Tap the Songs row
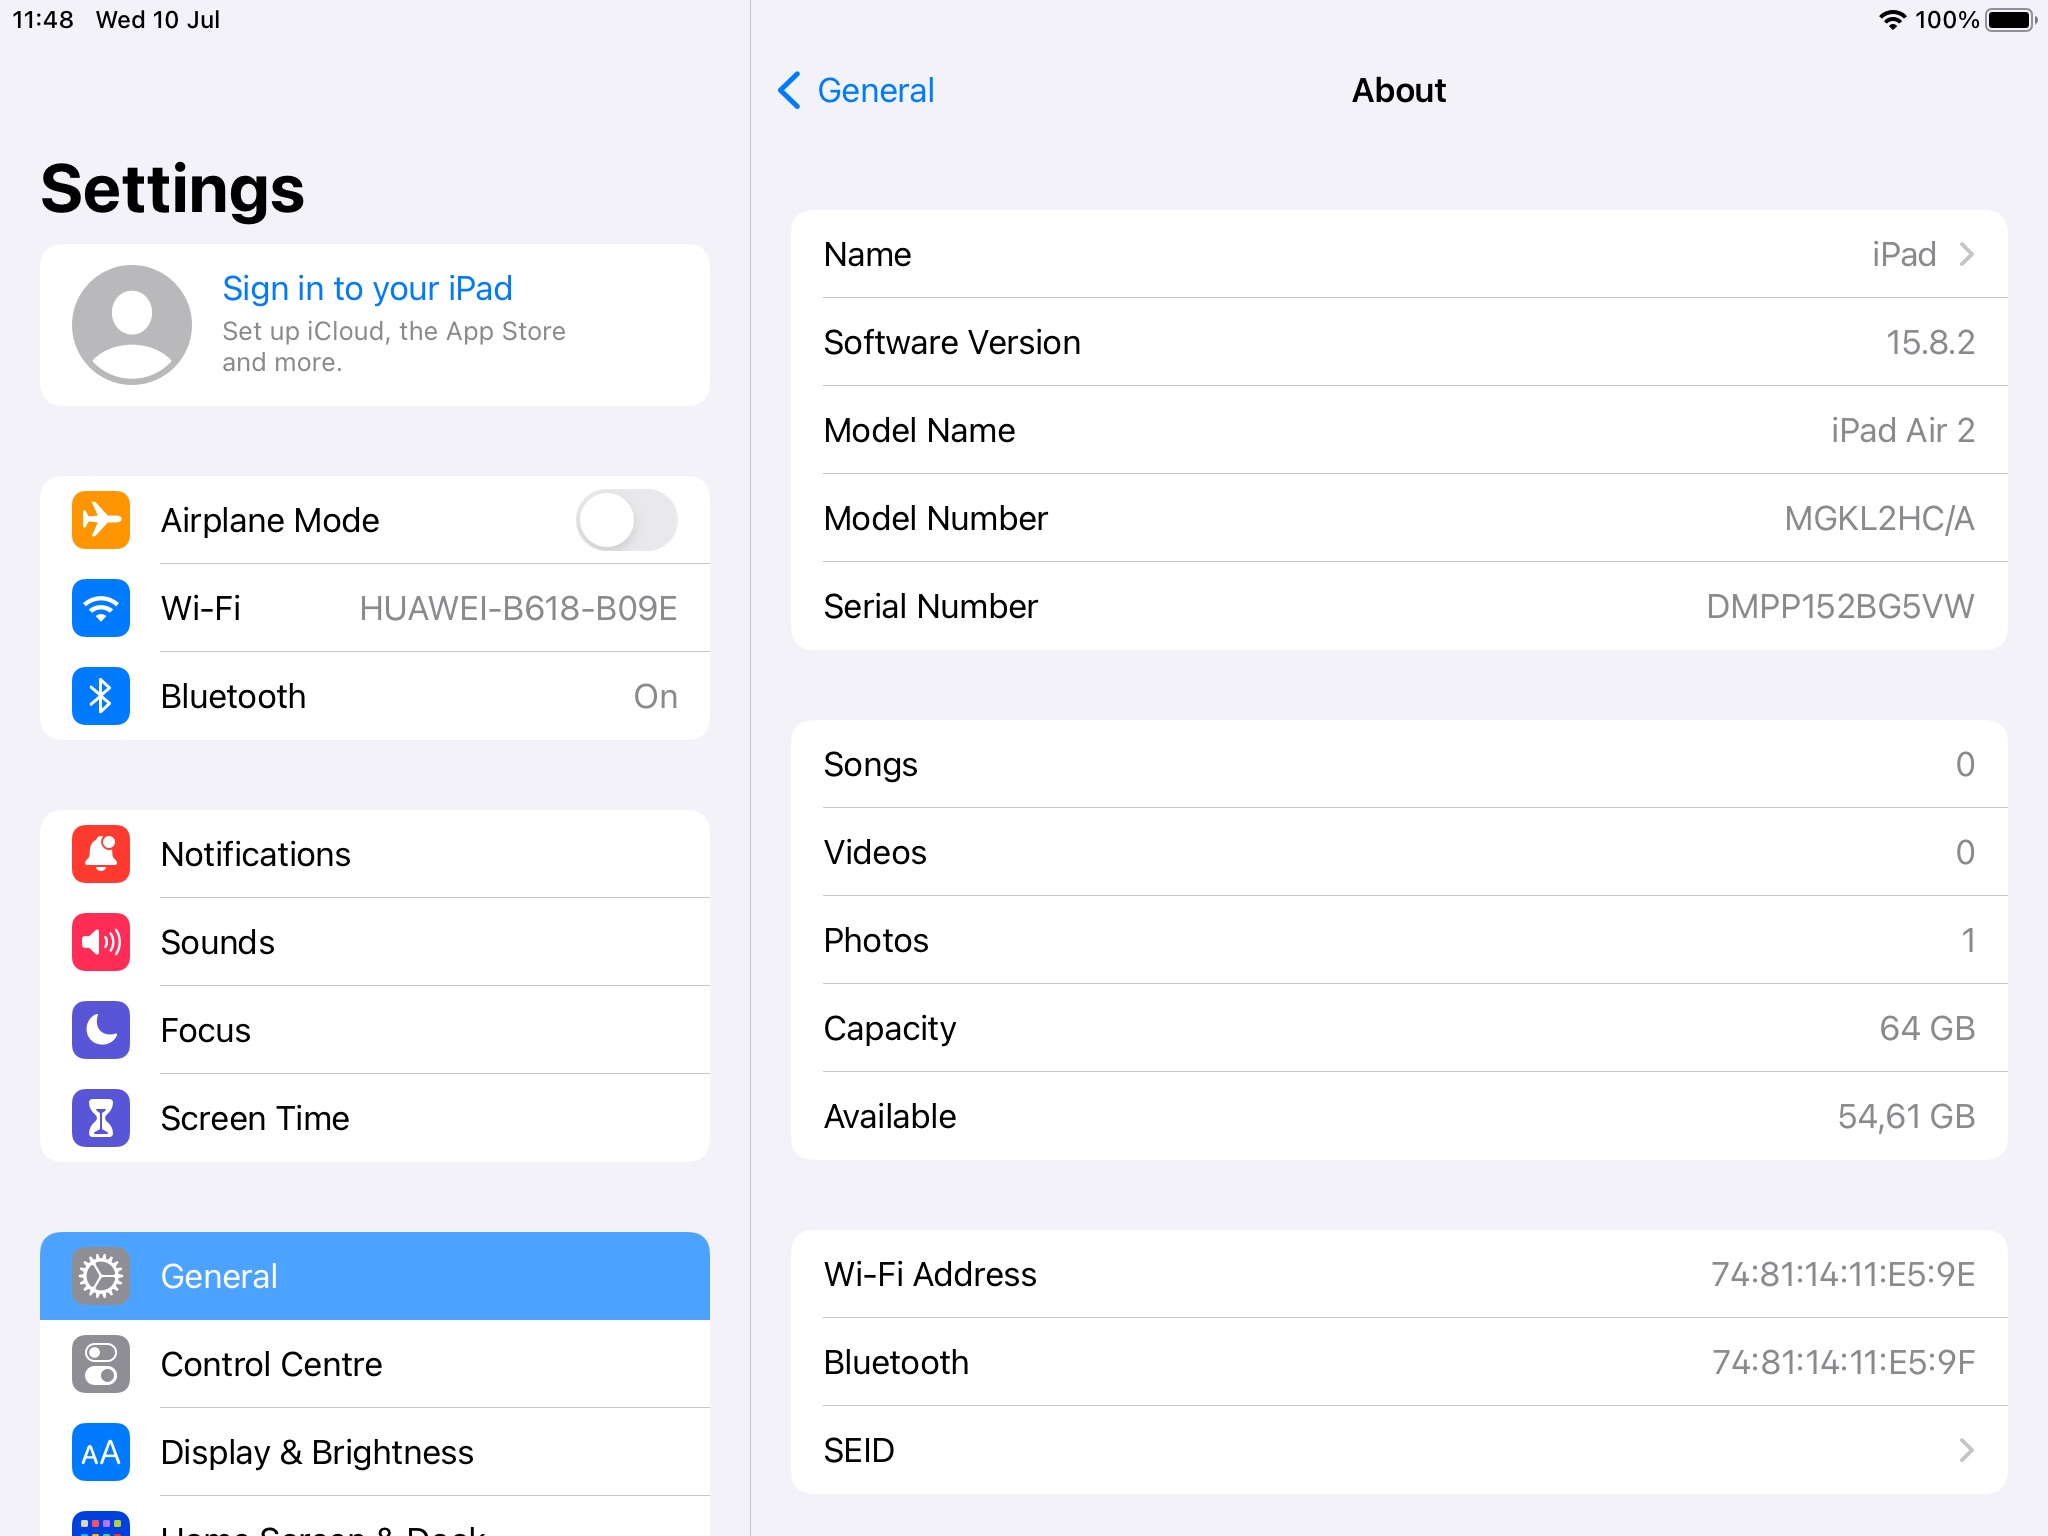The image size is (2048, 1536). [x=1399, y=764]
